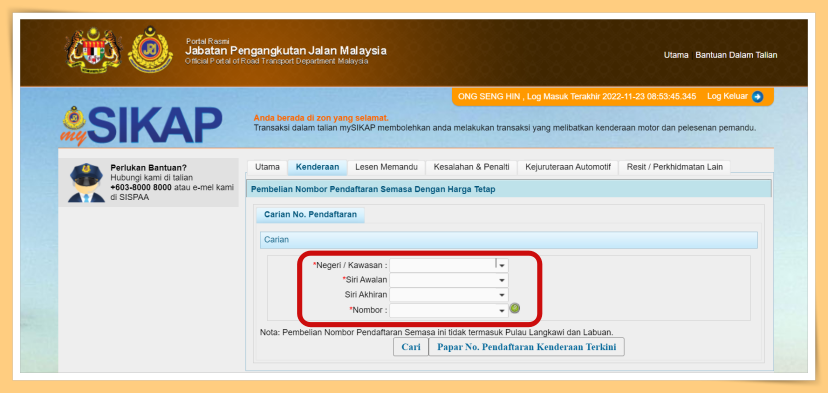The image size is (828, 393).
Task: Click Bantuan Dalam Talian header link
Action: (736, 55)
